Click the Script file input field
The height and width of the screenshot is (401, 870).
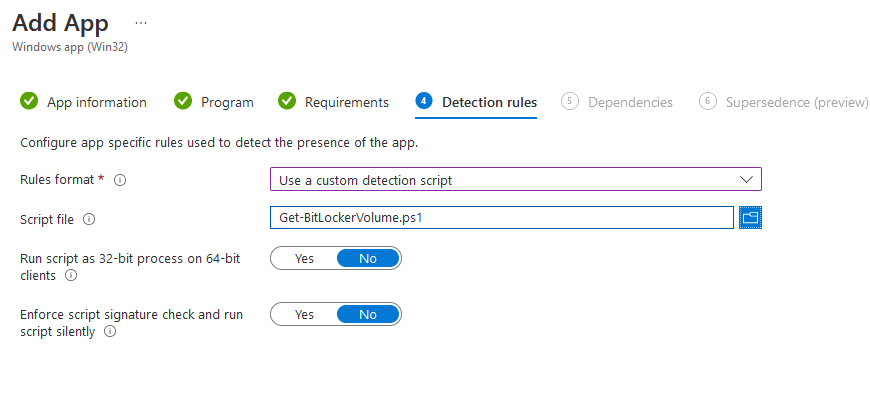tap(502, 217)
